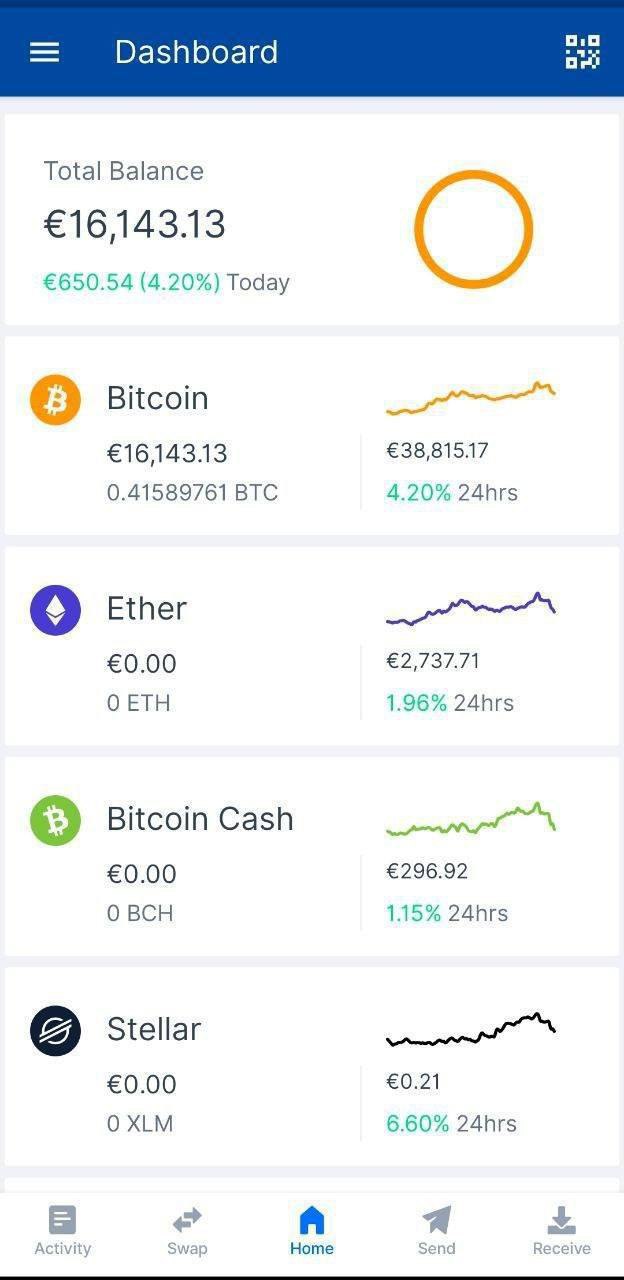This screenshot has width=624, height=1280.
Task: Open the Send tab
Action: pos(437,1231)
